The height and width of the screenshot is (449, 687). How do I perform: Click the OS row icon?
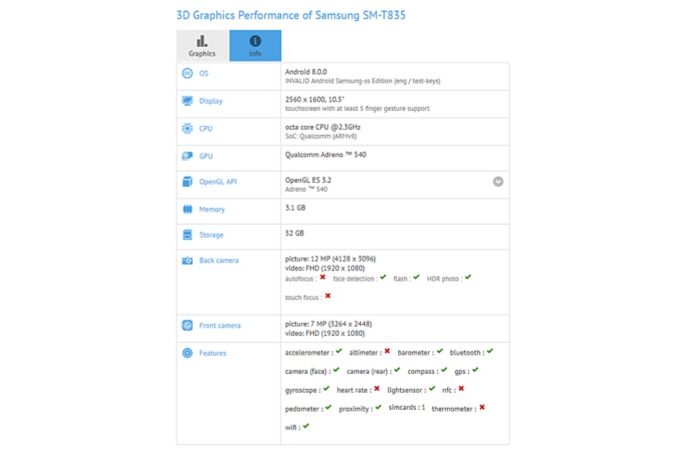coord(187,73)
